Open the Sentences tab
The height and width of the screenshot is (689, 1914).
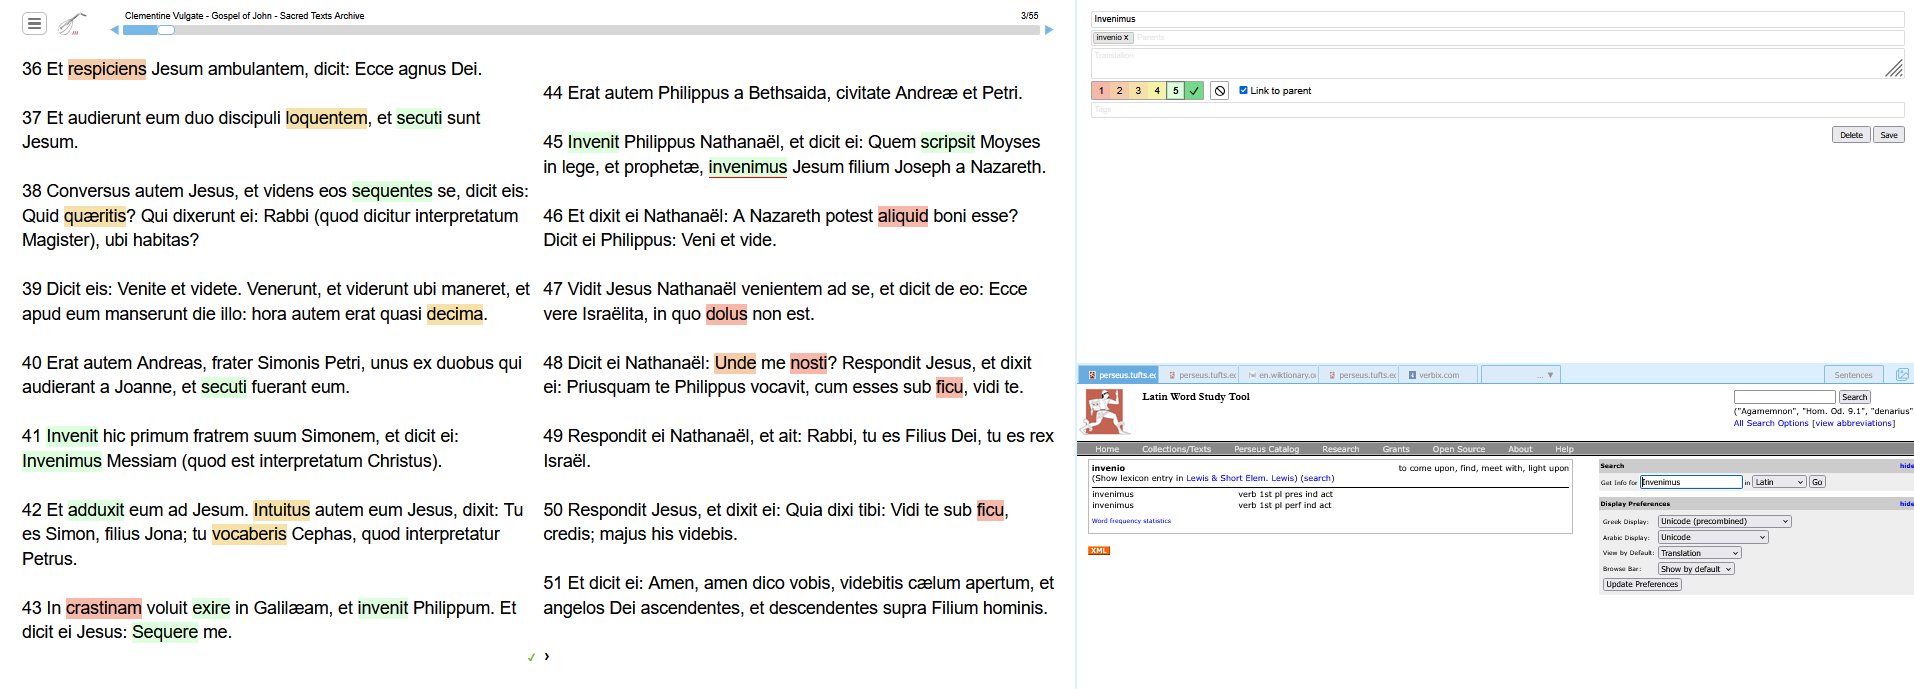[1853, 375]
